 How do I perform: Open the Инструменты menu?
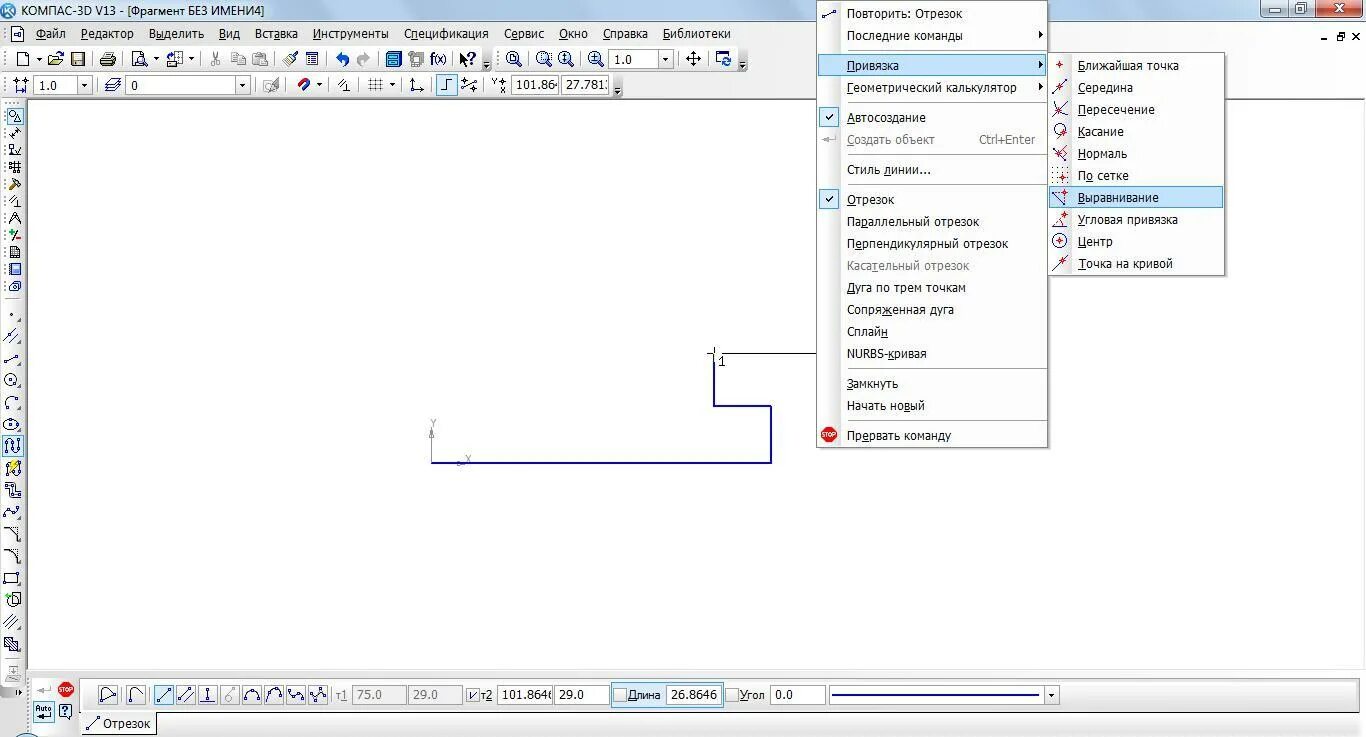click(350, 34)
